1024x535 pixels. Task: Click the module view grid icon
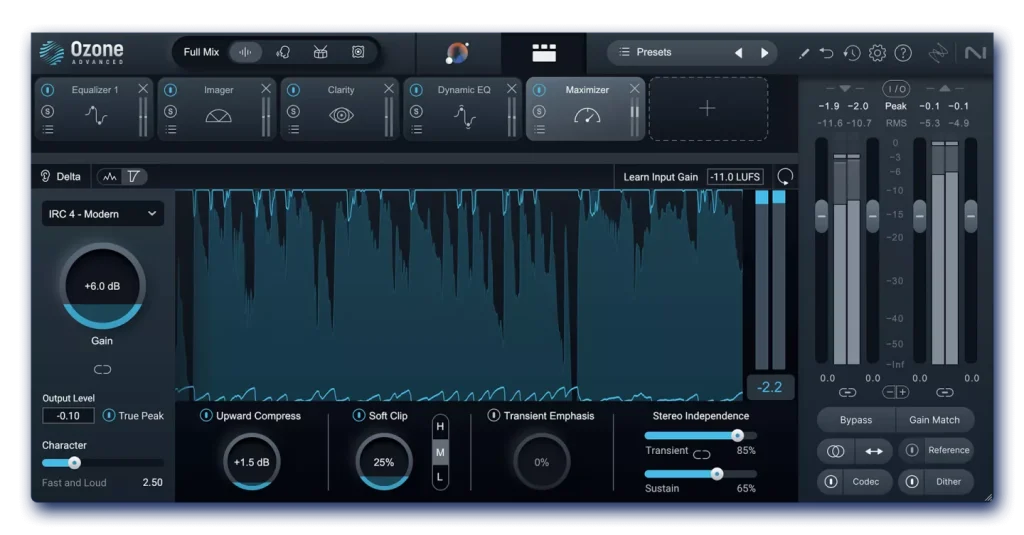pyautogui.click(x=543, y=53)
